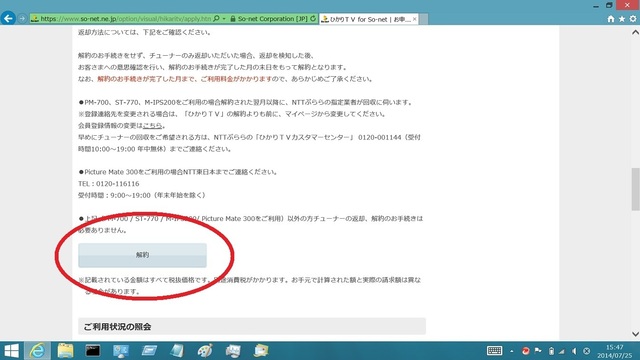The image size is (640, 360).
Task: Click the search magnifier in address bar
Action: (x=216, y=19)
